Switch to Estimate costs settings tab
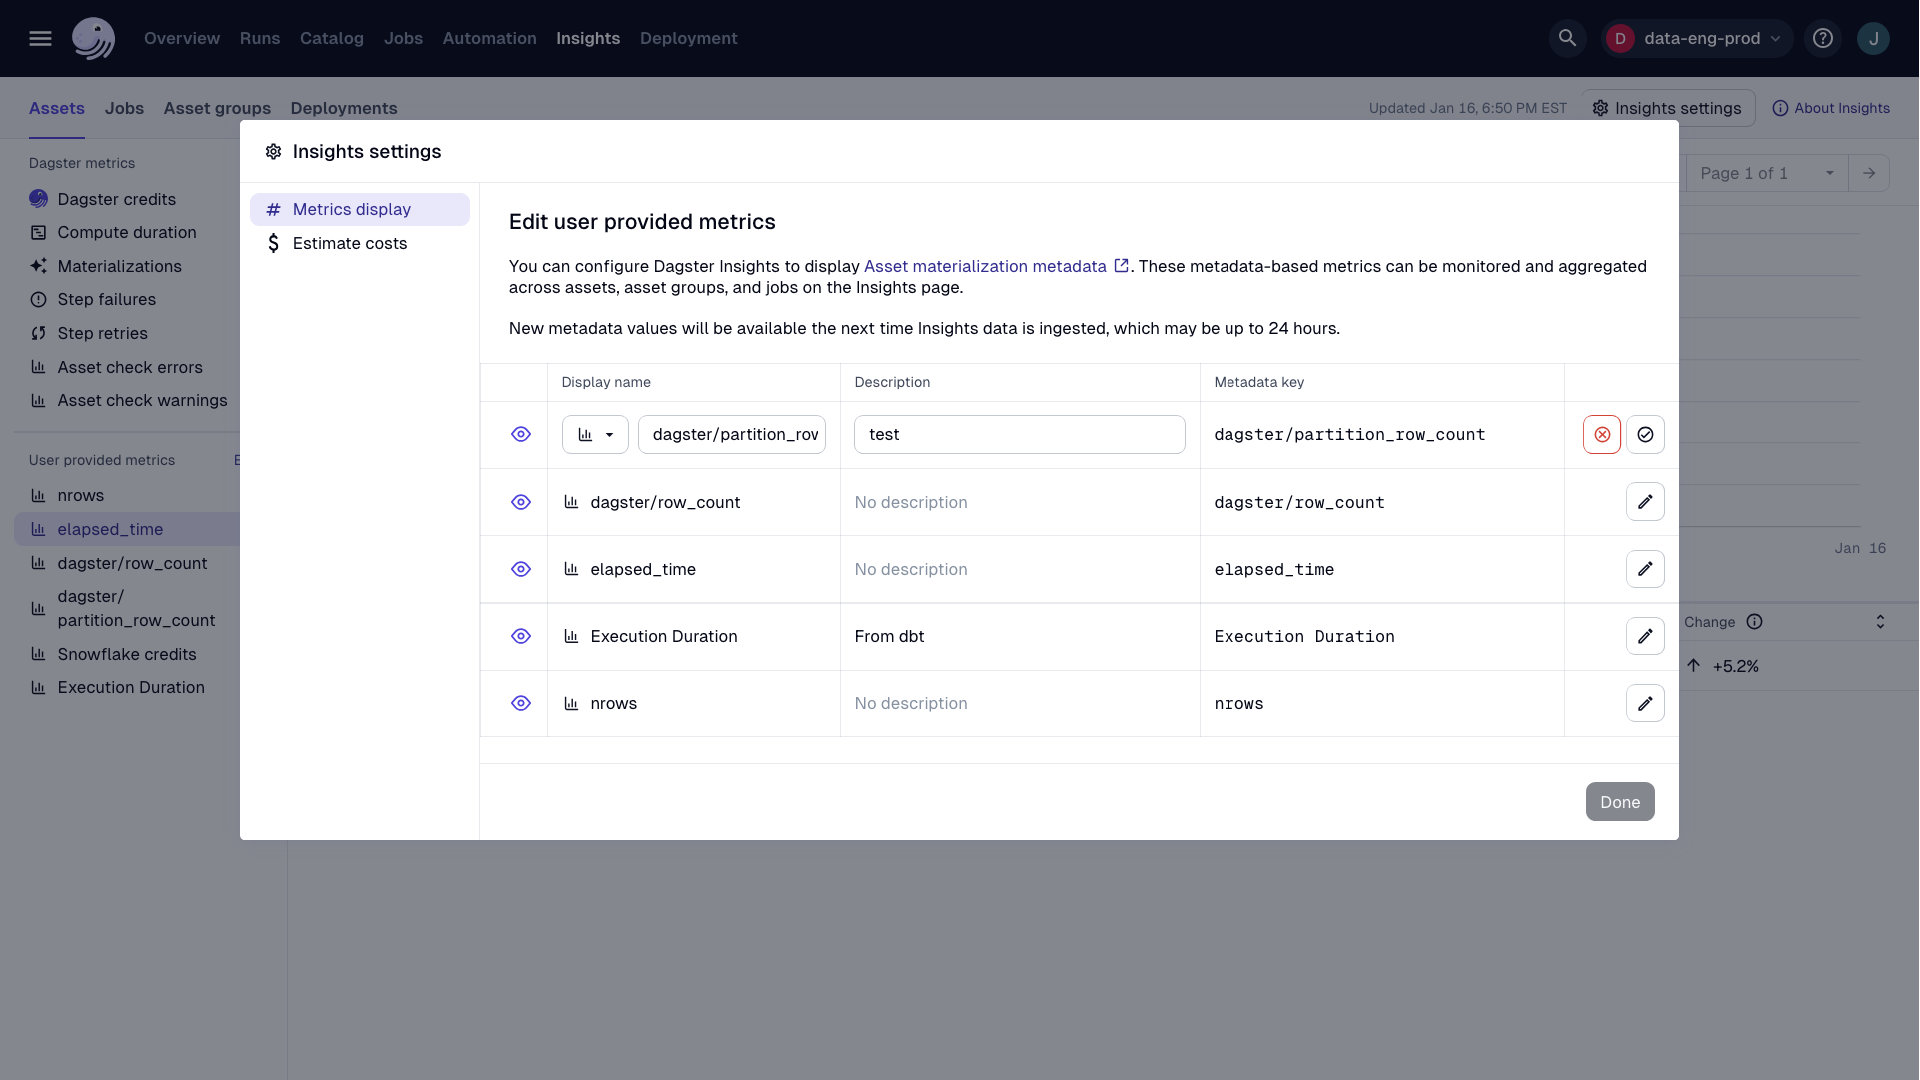The width and height of the screenshot is (1920, 1080). point(348,243)
